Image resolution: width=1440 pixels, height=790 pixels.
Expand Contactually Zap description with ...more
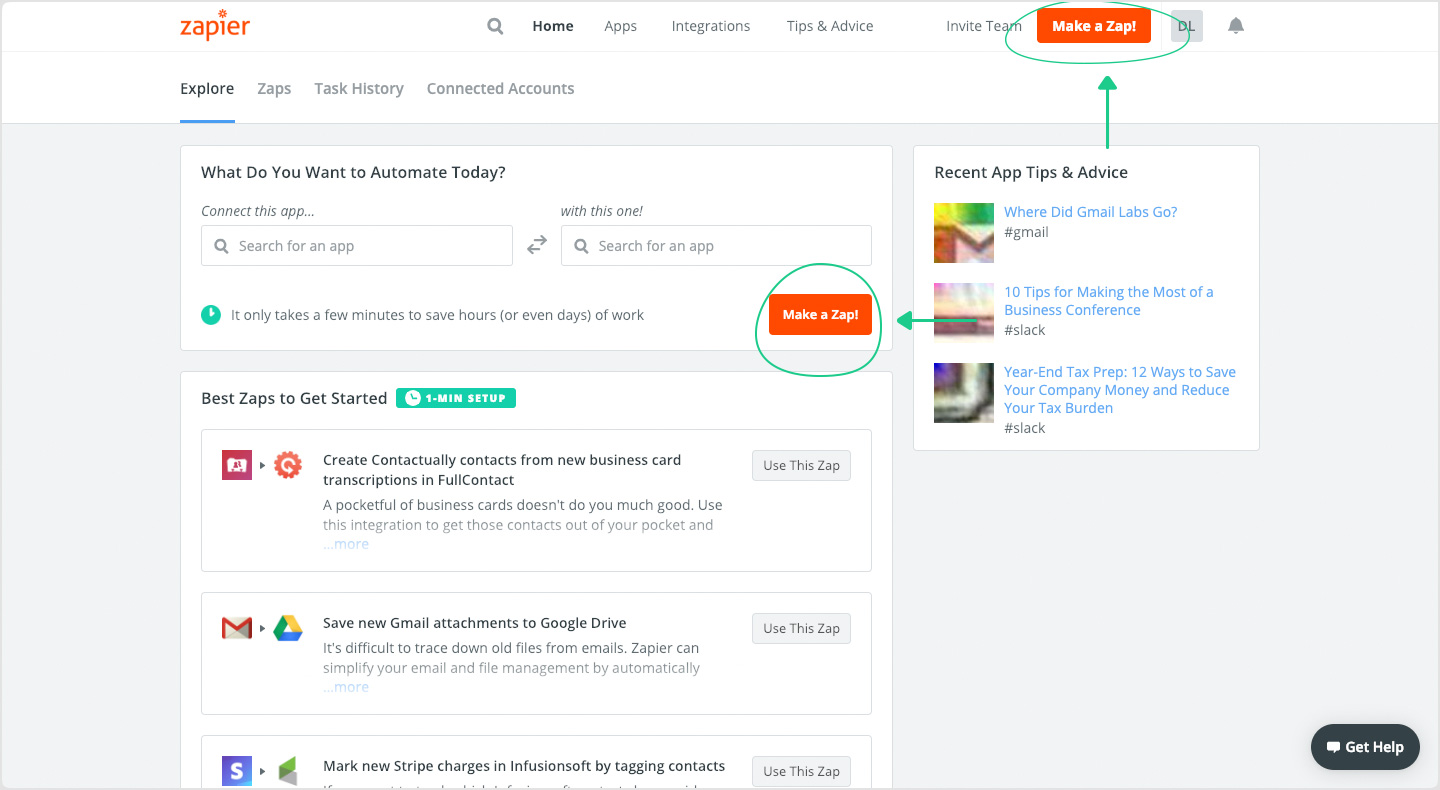click(x=346, y=544)
